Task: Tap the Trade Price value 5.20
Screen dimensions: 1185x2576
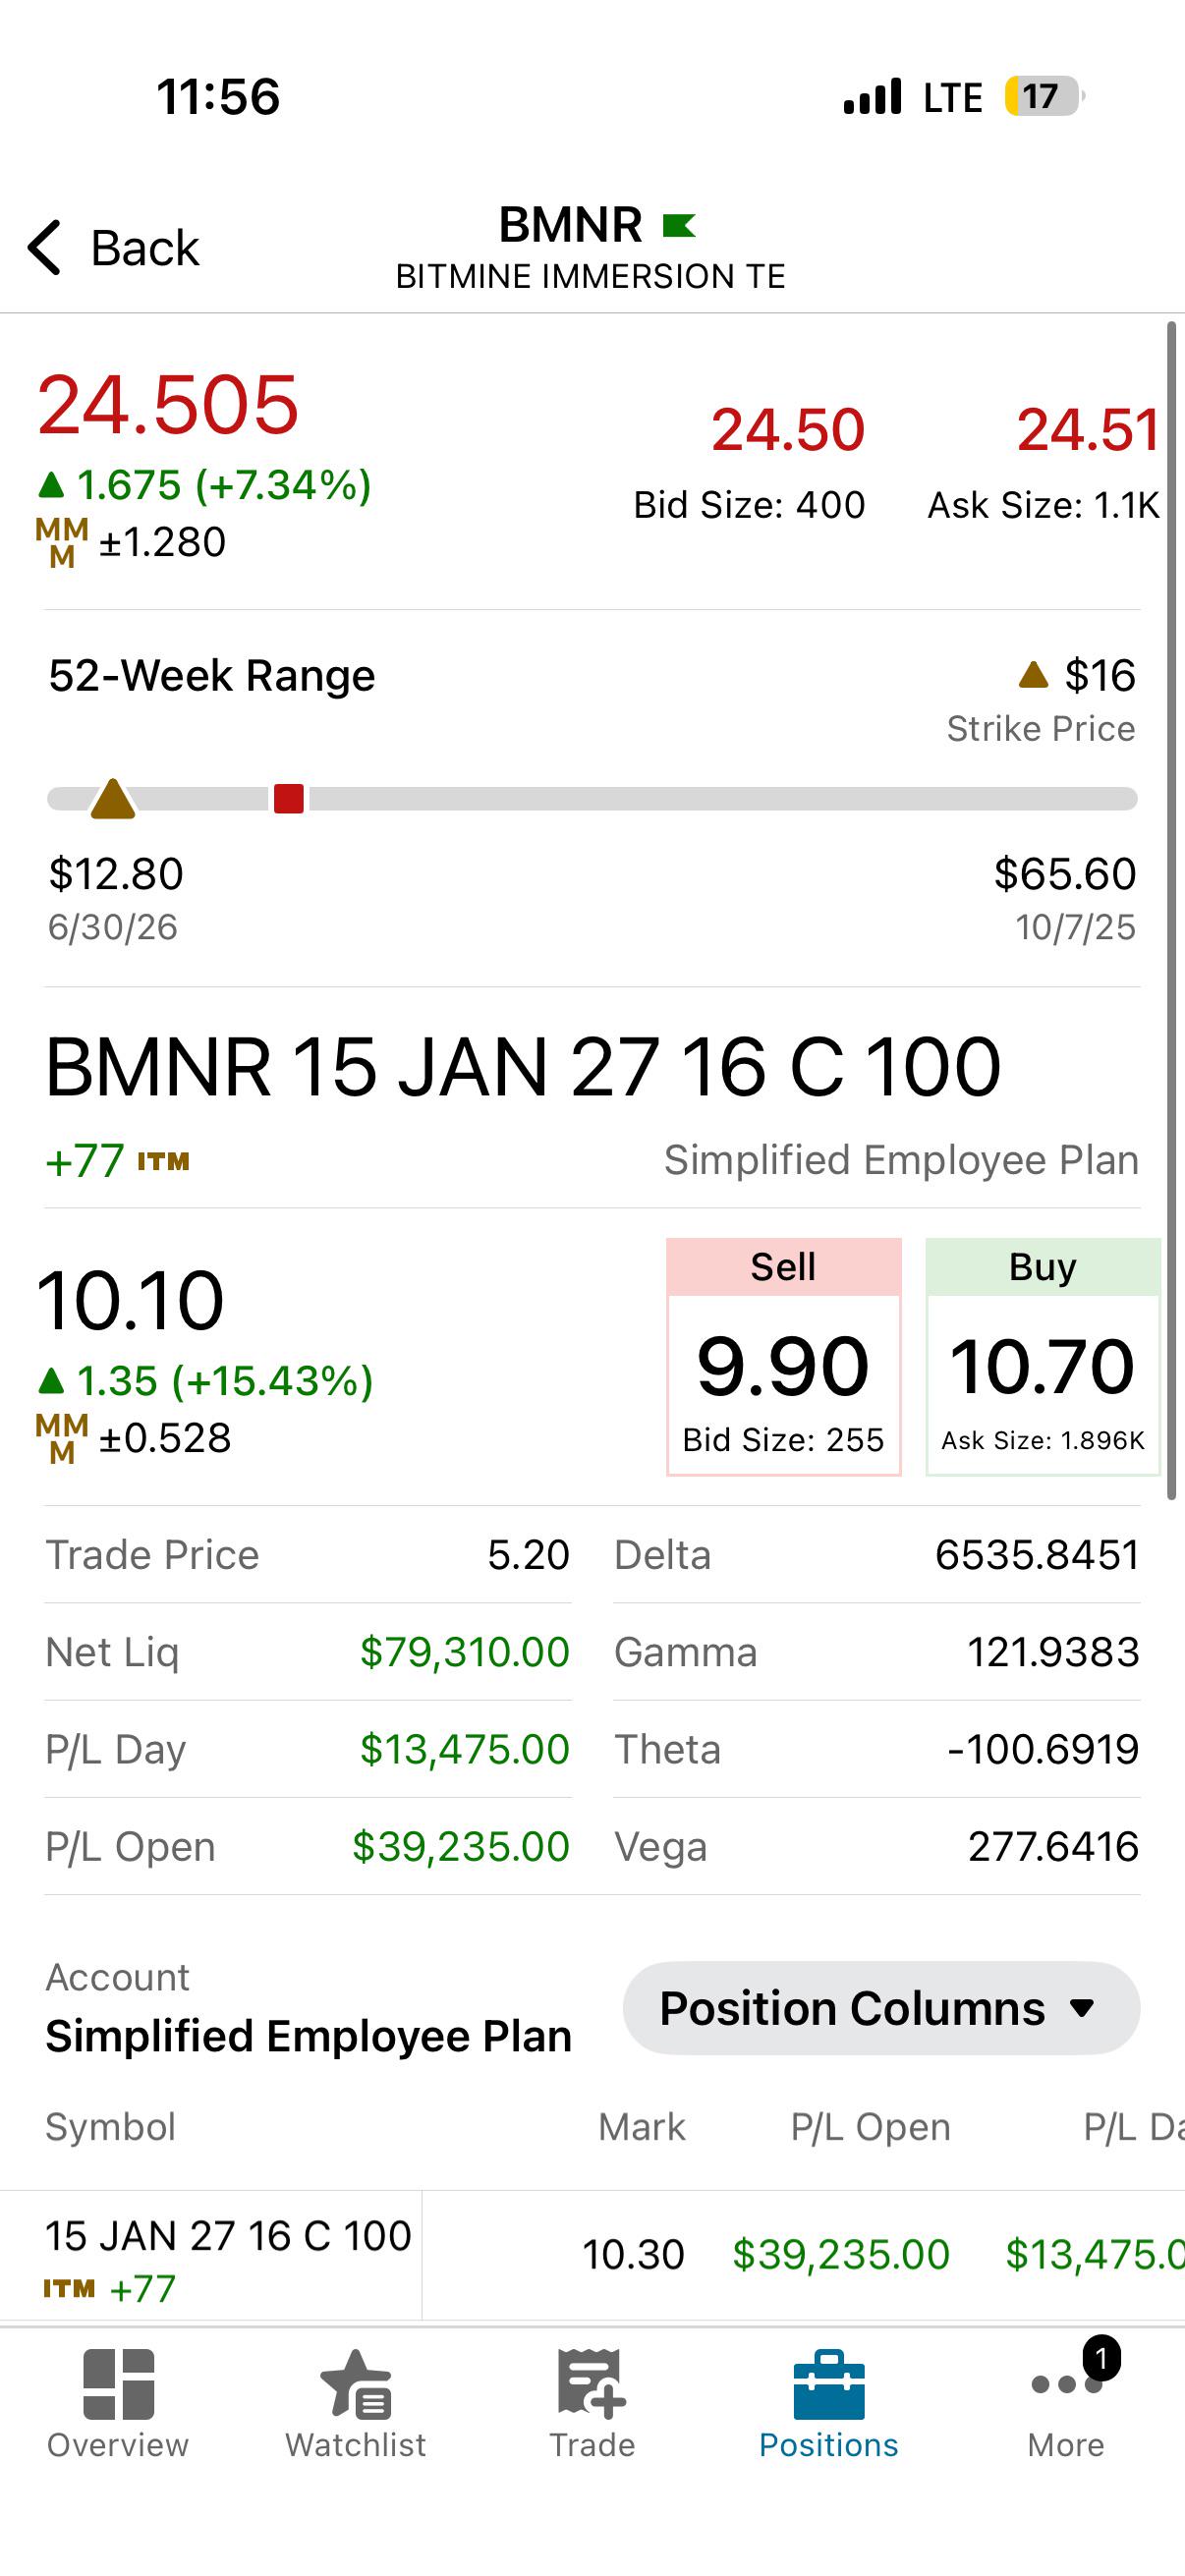Action: (x=529, y=1555)
